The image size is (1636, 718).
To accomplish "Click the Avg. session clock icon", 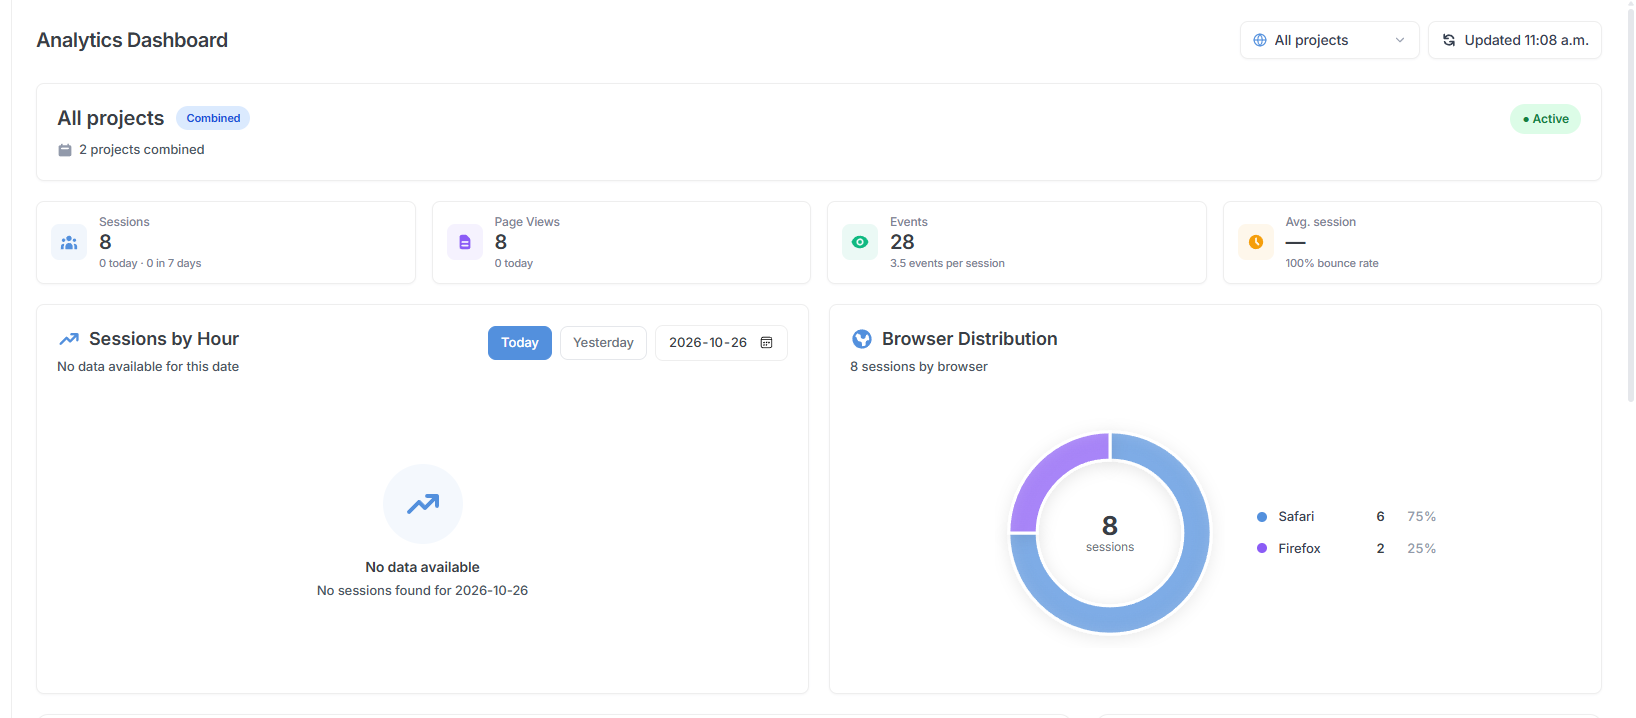I will [x=1256, y=242].
